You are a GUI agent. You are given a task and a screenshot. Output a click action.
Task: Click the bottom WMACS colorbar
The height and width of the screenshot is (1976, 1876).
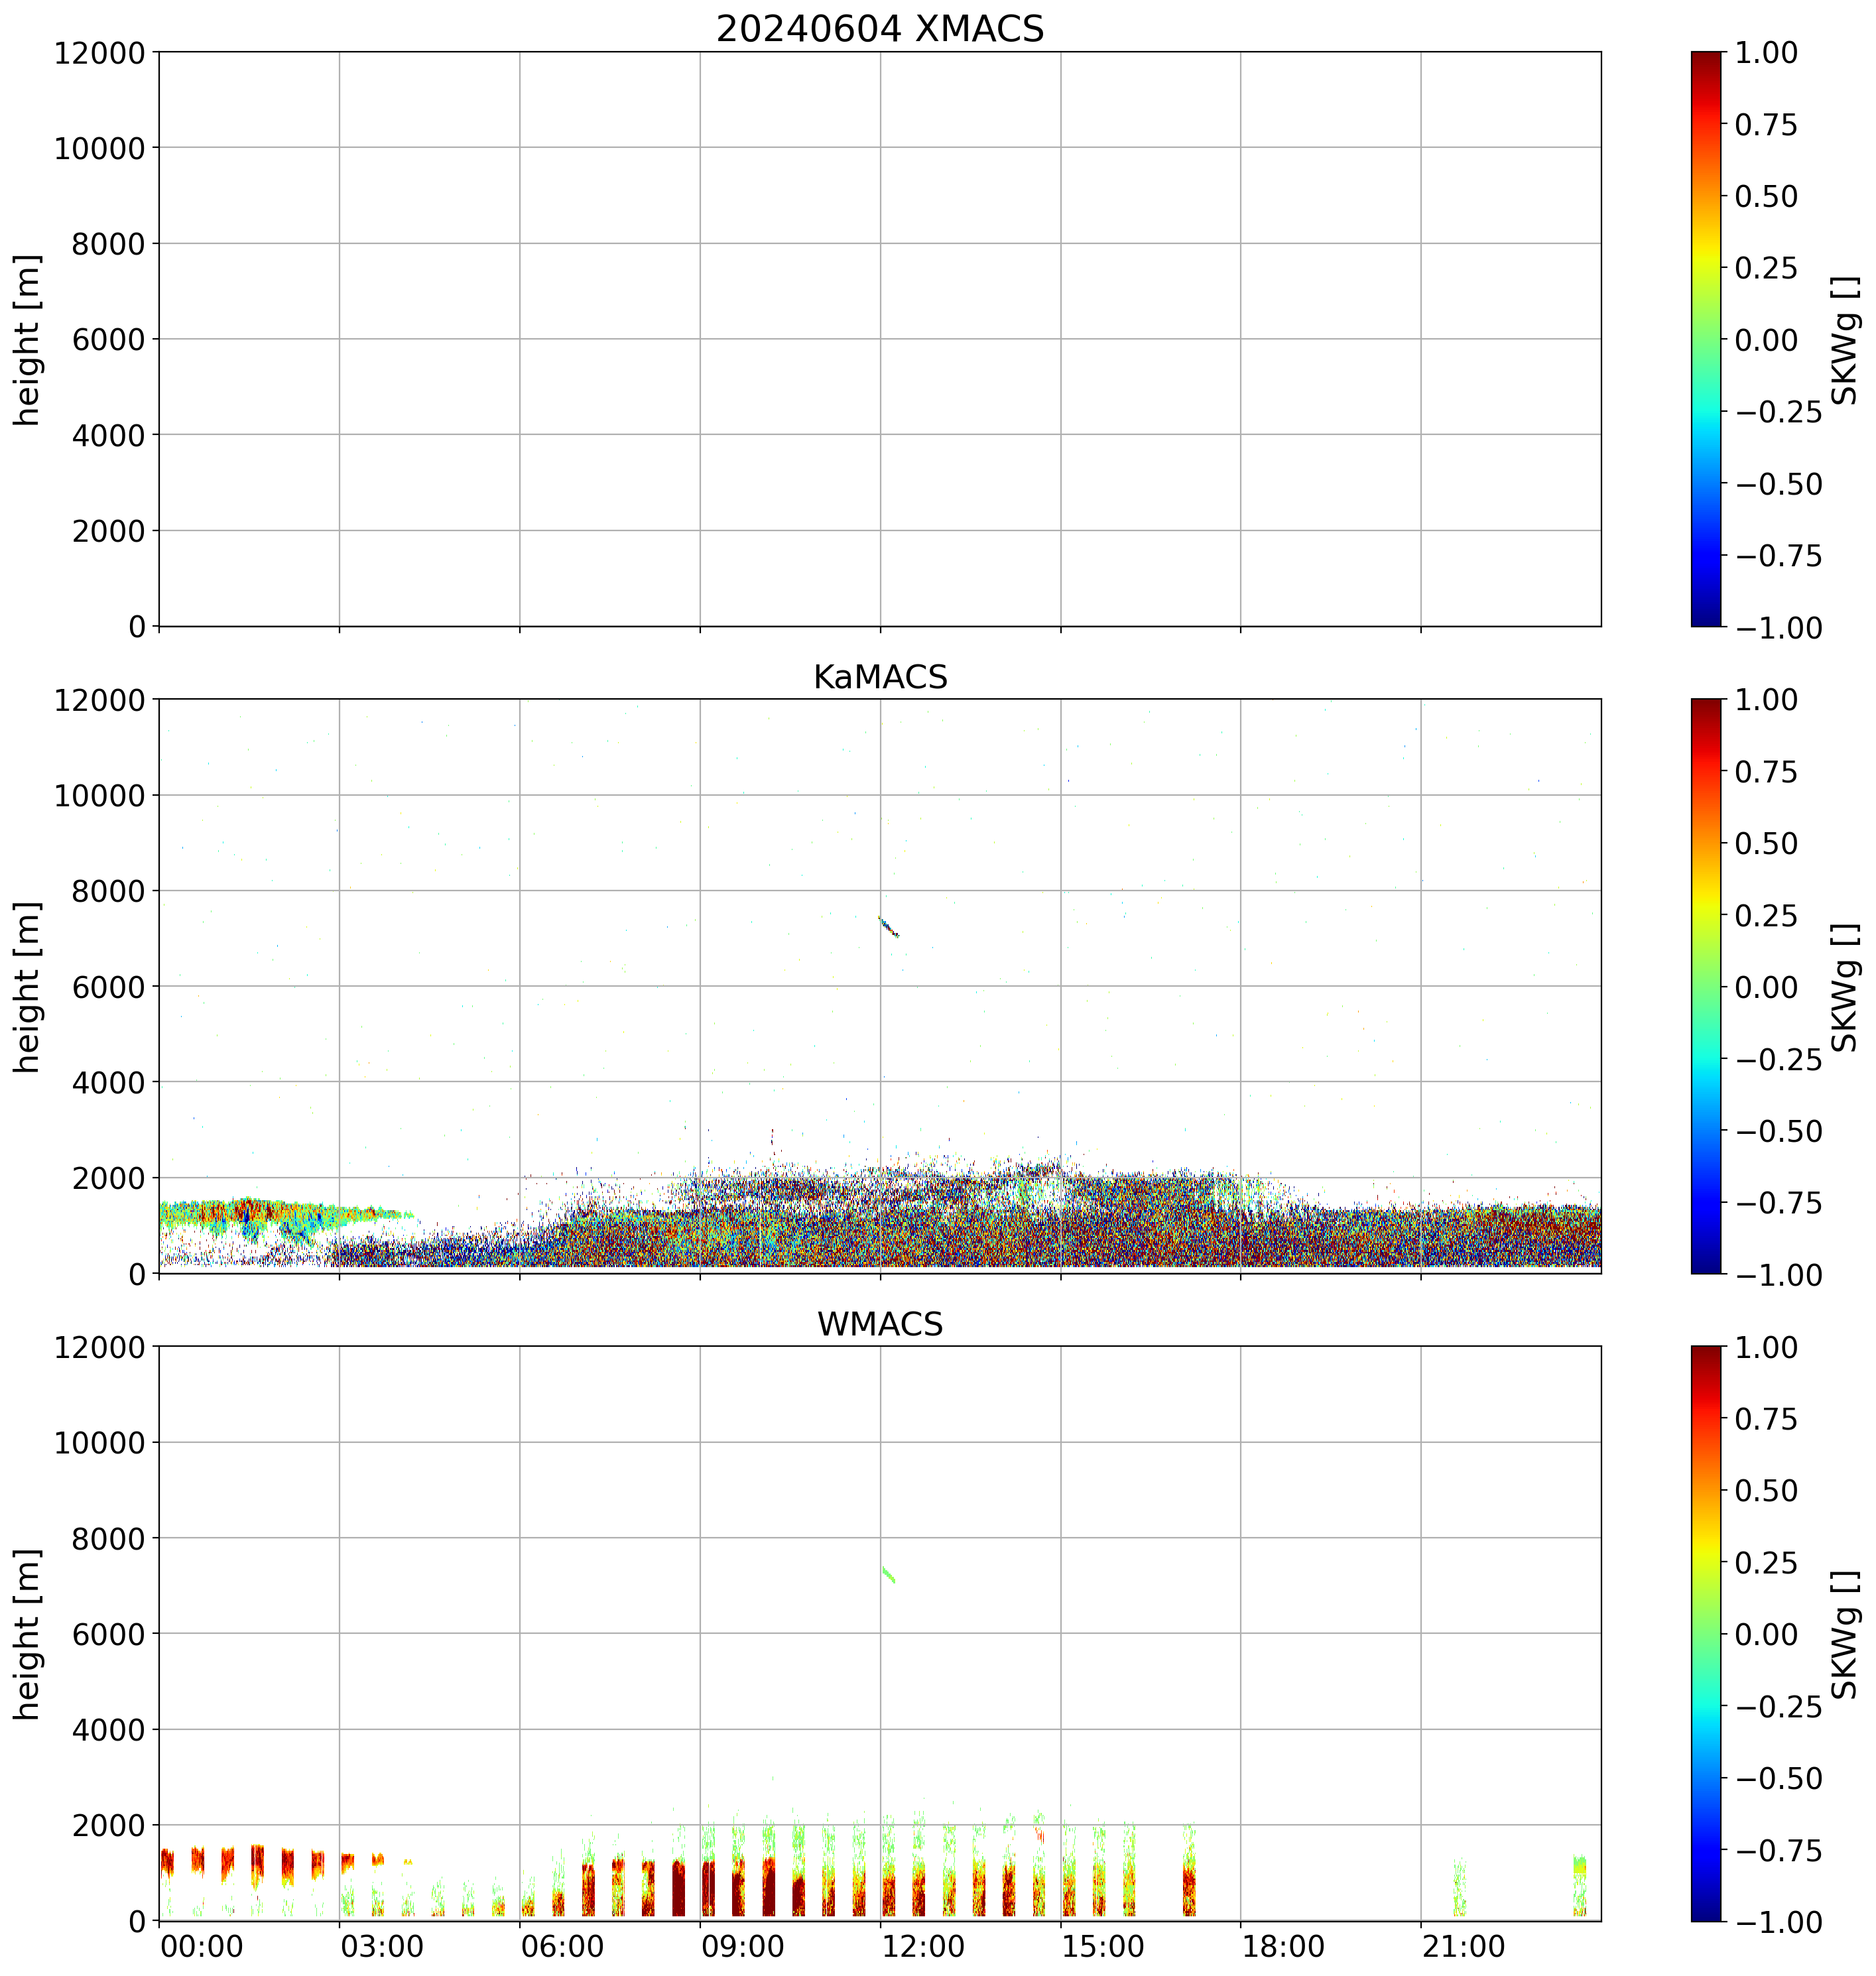[1706, 1633]
